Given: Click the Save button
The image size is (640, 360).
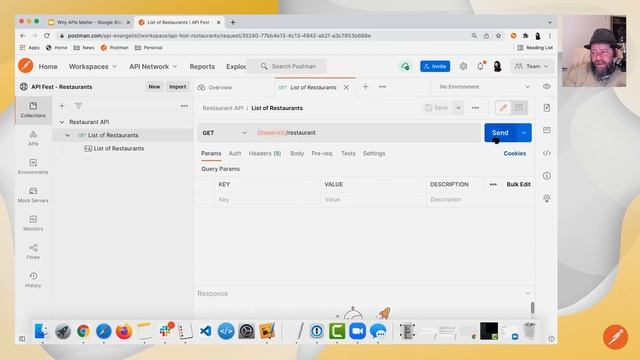Looking at the screenshot, I should click(x=436, y=108).
